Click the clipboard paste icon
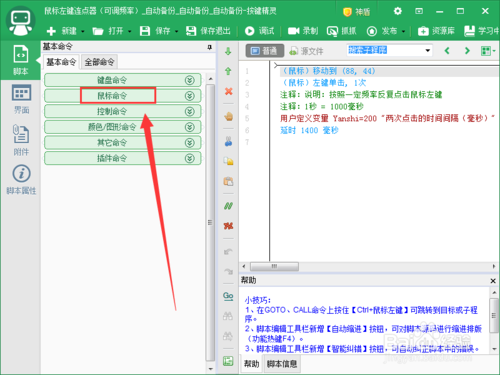Image resolution: width=500 pixels, height=375 pixels. [x=228, y=181]
